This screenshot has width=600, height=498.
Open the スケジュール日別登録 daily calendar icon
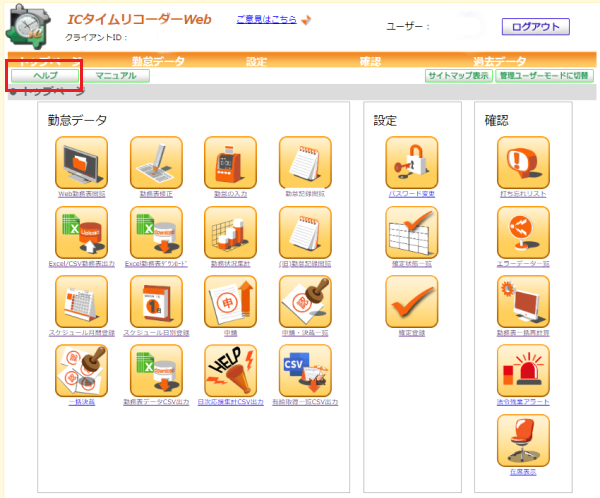coord(156,302)
